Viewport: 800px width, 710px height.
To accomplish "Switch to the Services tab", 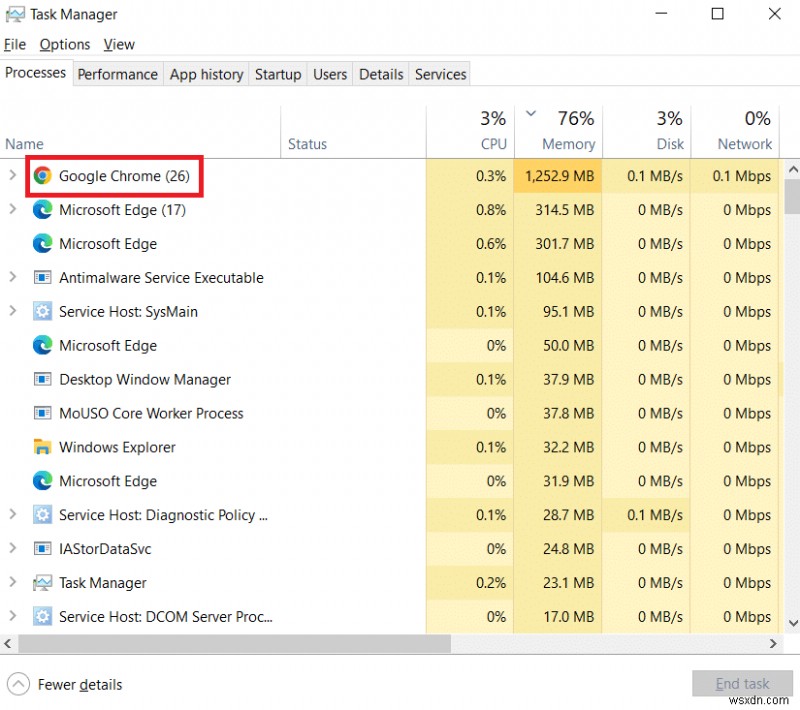I will tap(440, 74).
